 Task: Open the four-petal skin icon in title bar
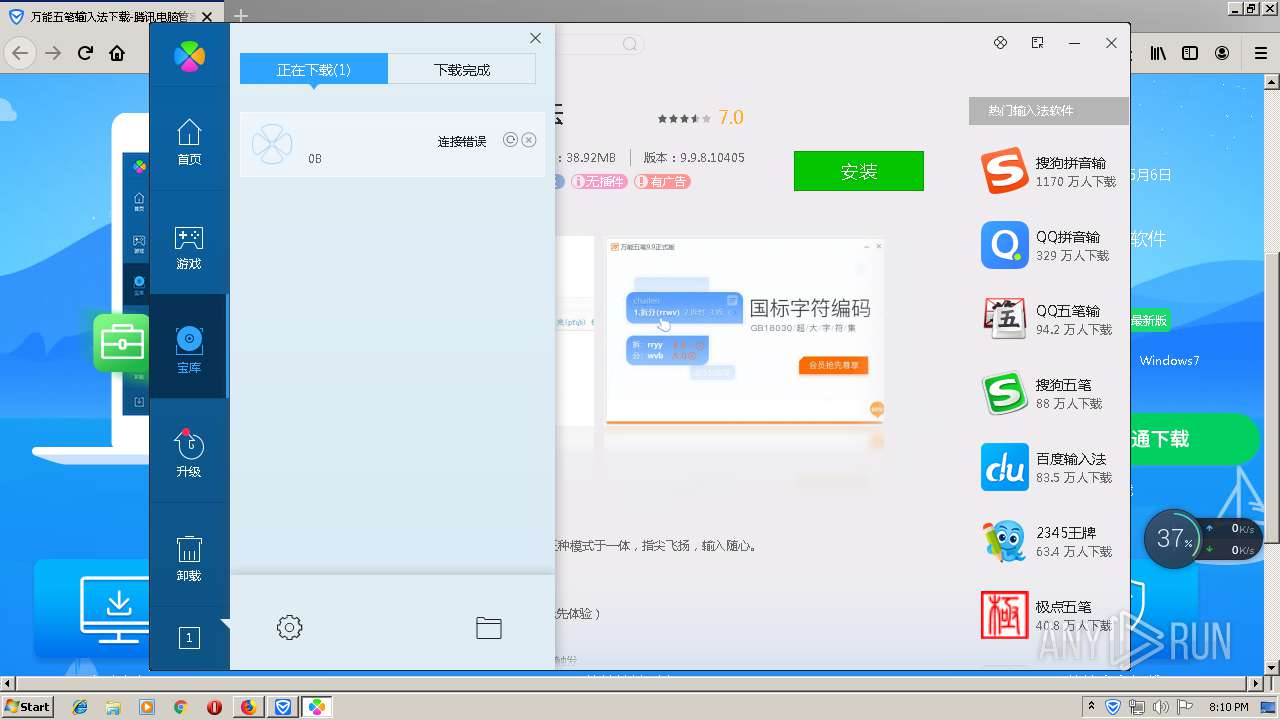[1000, 43]
